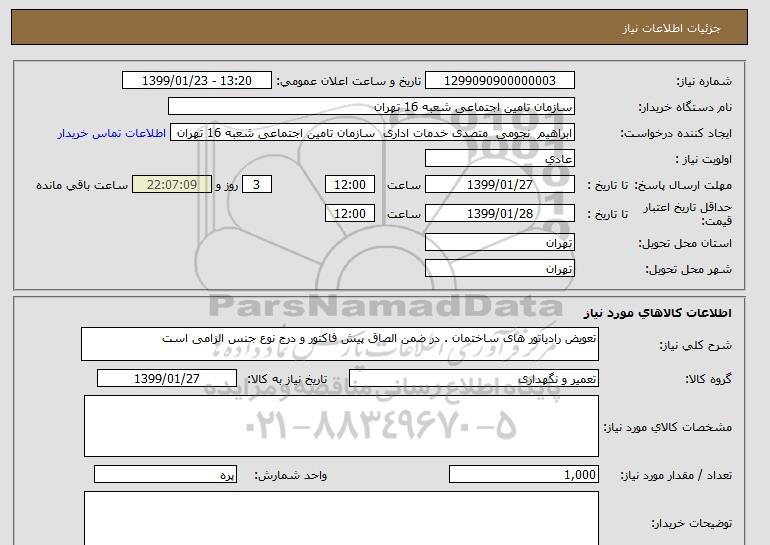Open the buyer contact info link
770x545 pixels.
pos(111,133)
